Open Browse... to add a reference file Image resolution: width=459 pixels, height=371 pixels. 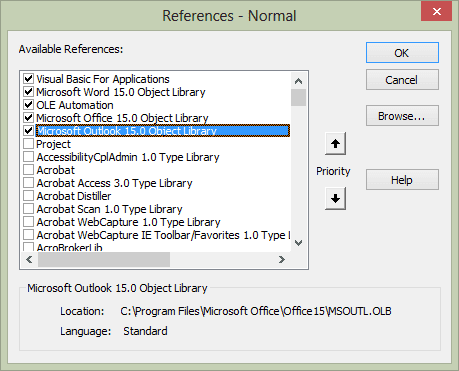pyautogui.click(x=402, y=116)
